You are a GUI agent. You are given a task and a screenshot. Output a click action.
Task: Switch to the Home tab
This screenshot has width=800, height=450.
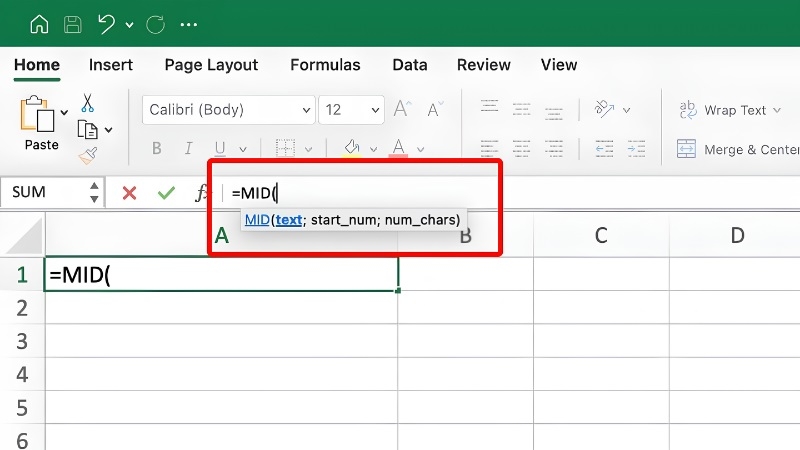click(37, 65)
